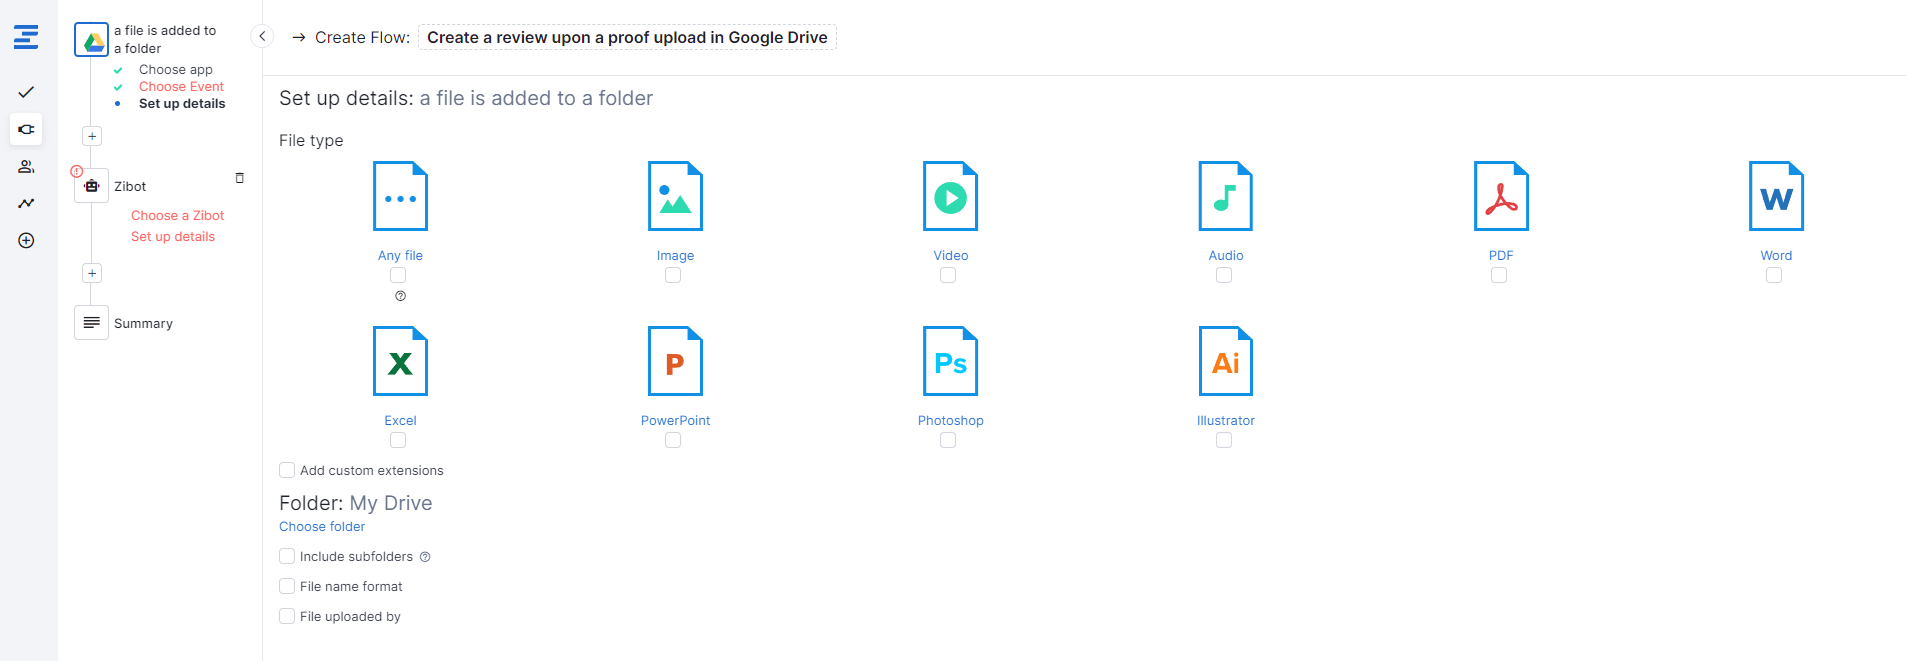
Task: Open the analytics chart sidebar icon
Action: click(26, 203)
